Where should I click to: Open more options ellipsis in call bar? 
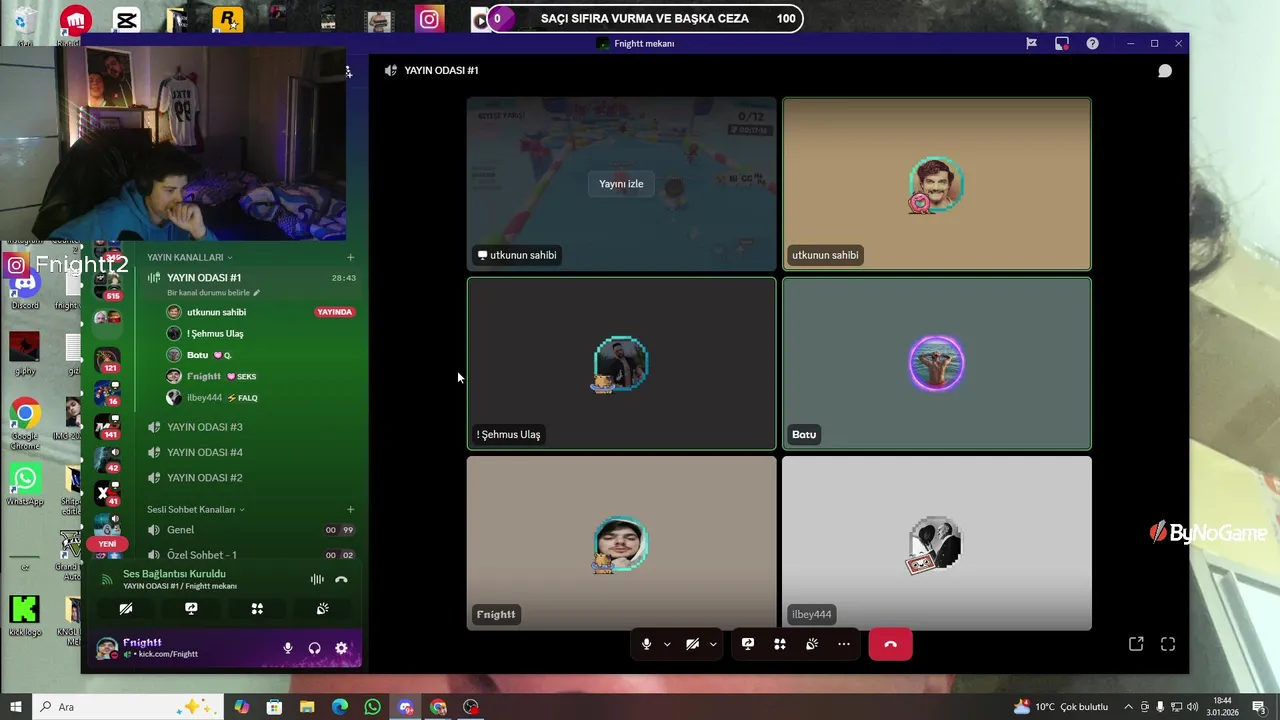(x=844, y=644)
